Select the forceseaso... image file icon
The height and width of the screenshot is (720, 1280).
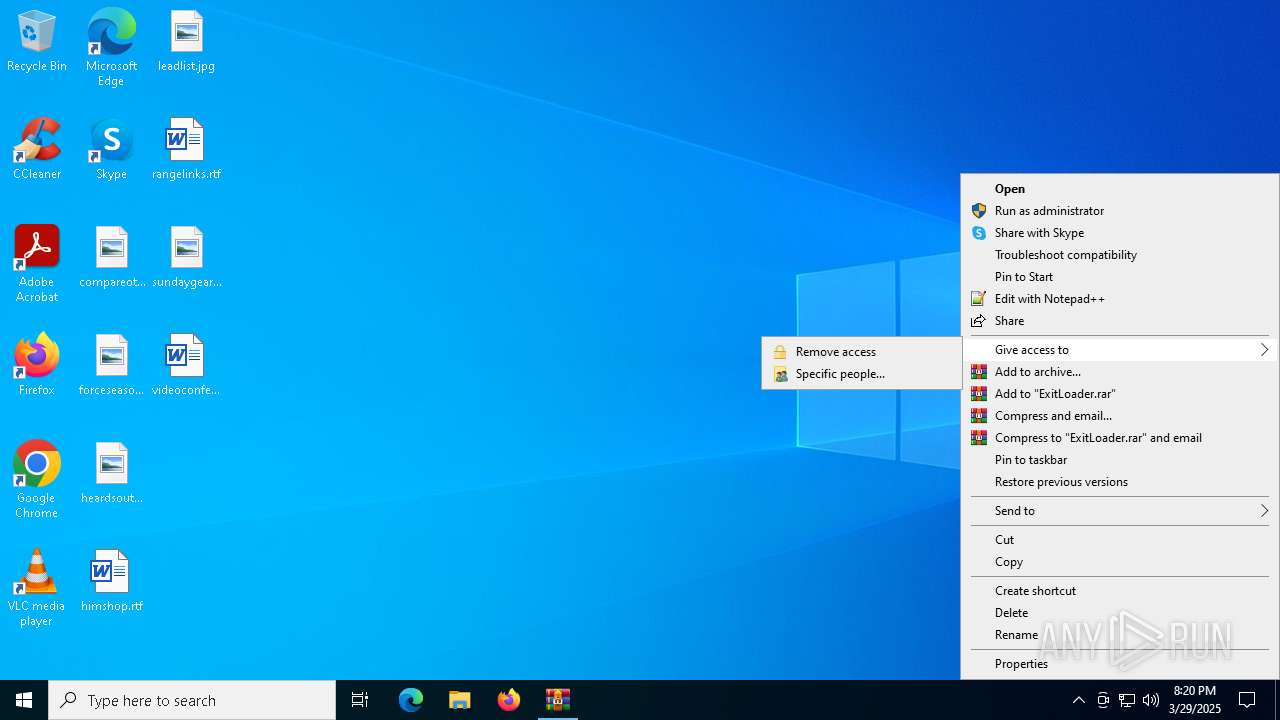[111, 366]
